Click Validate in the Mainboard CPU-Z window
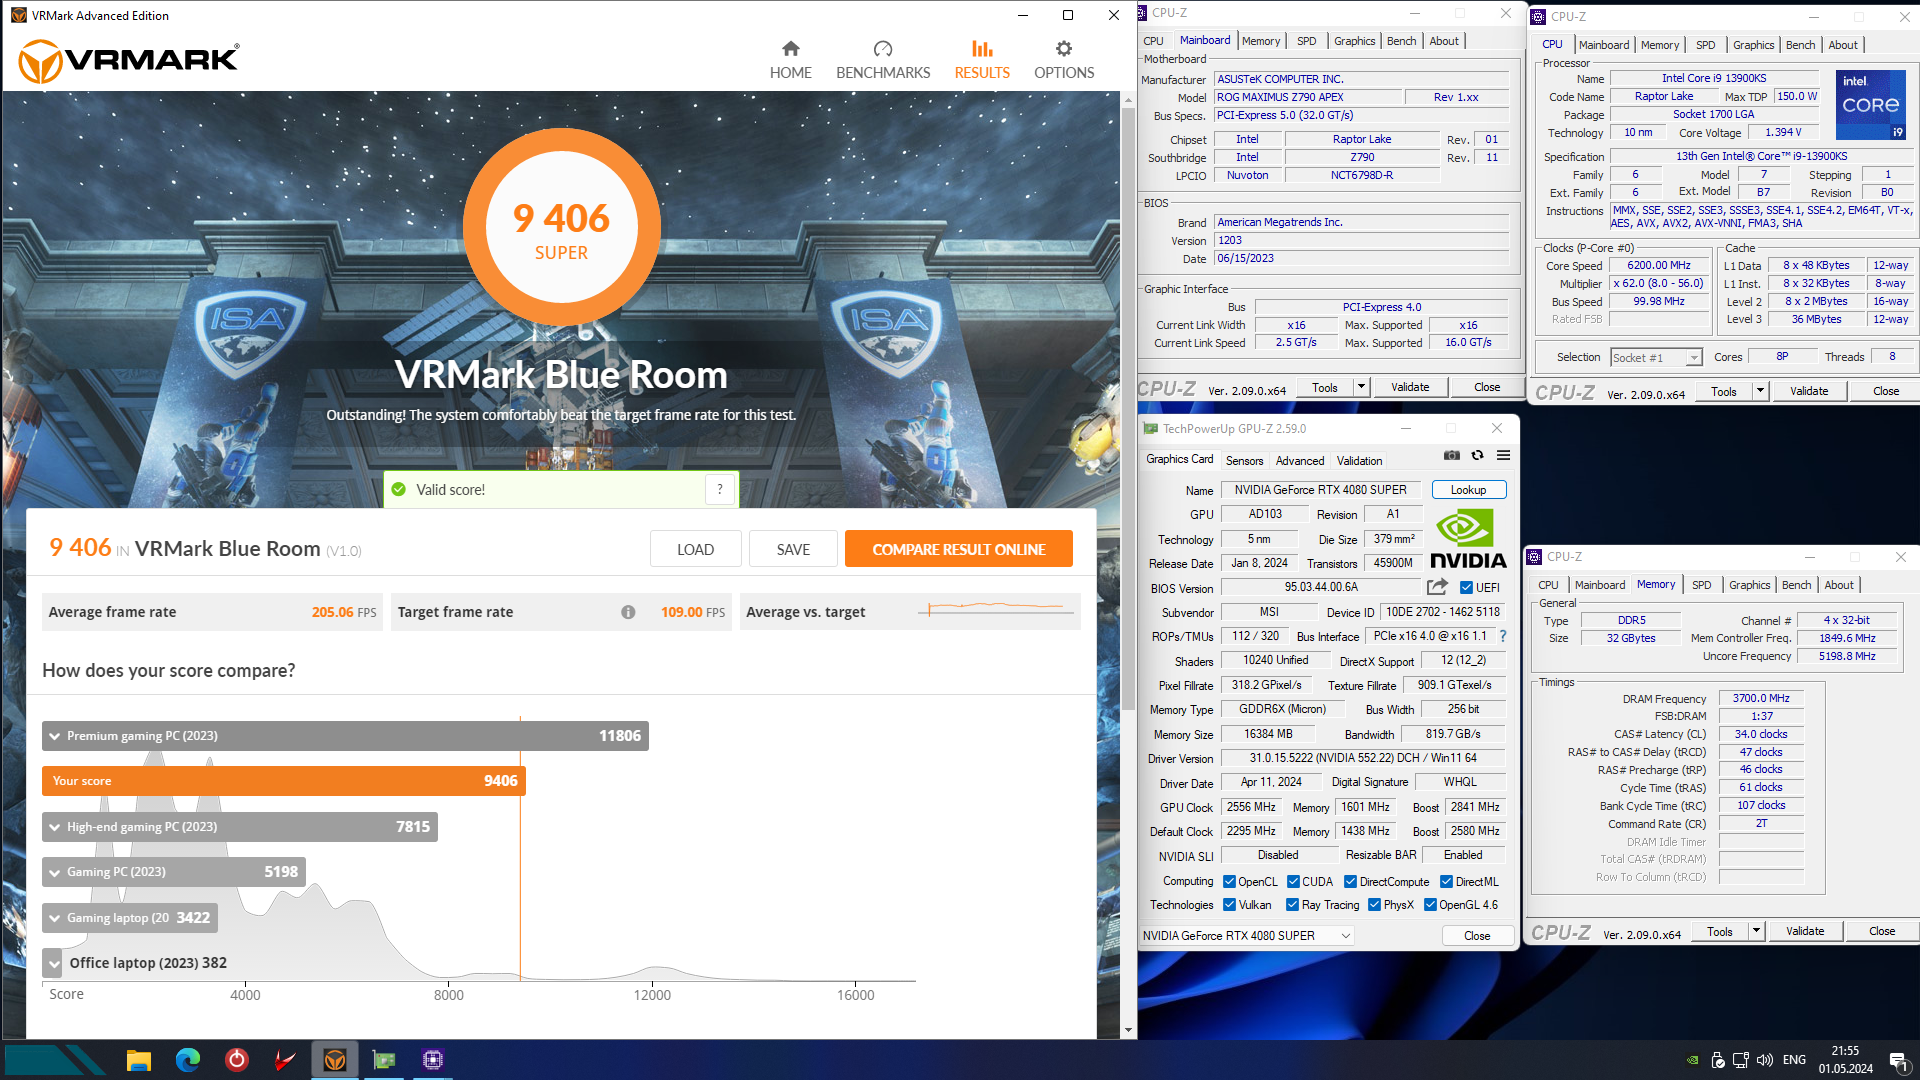This screenshot has width=1920, height=1080. [1410, 387]
